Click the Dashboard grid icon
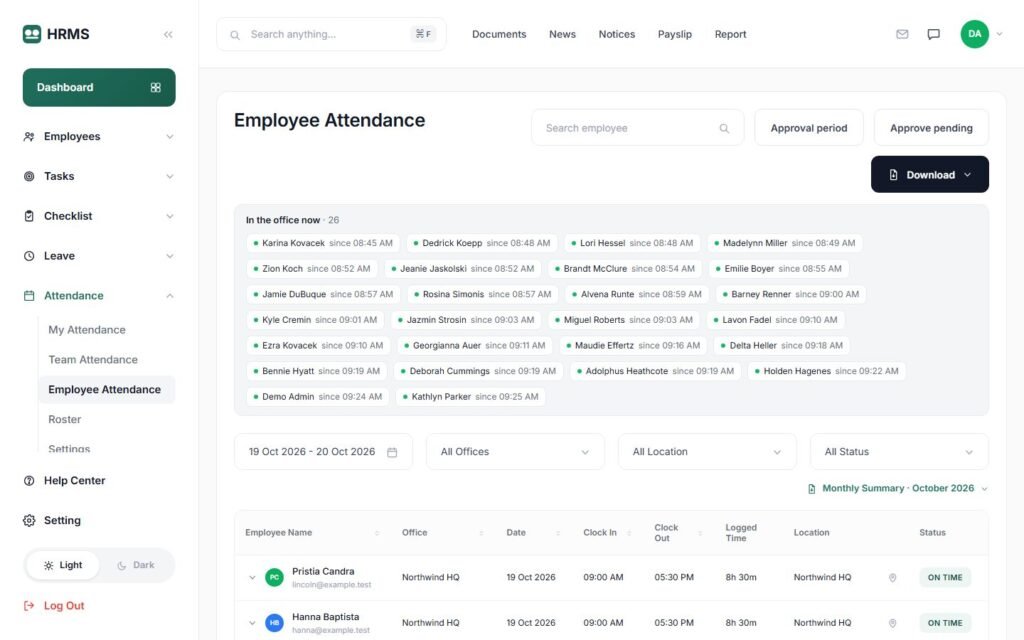This screenshot has width=1024, height=640. click(x=155, y=88)
